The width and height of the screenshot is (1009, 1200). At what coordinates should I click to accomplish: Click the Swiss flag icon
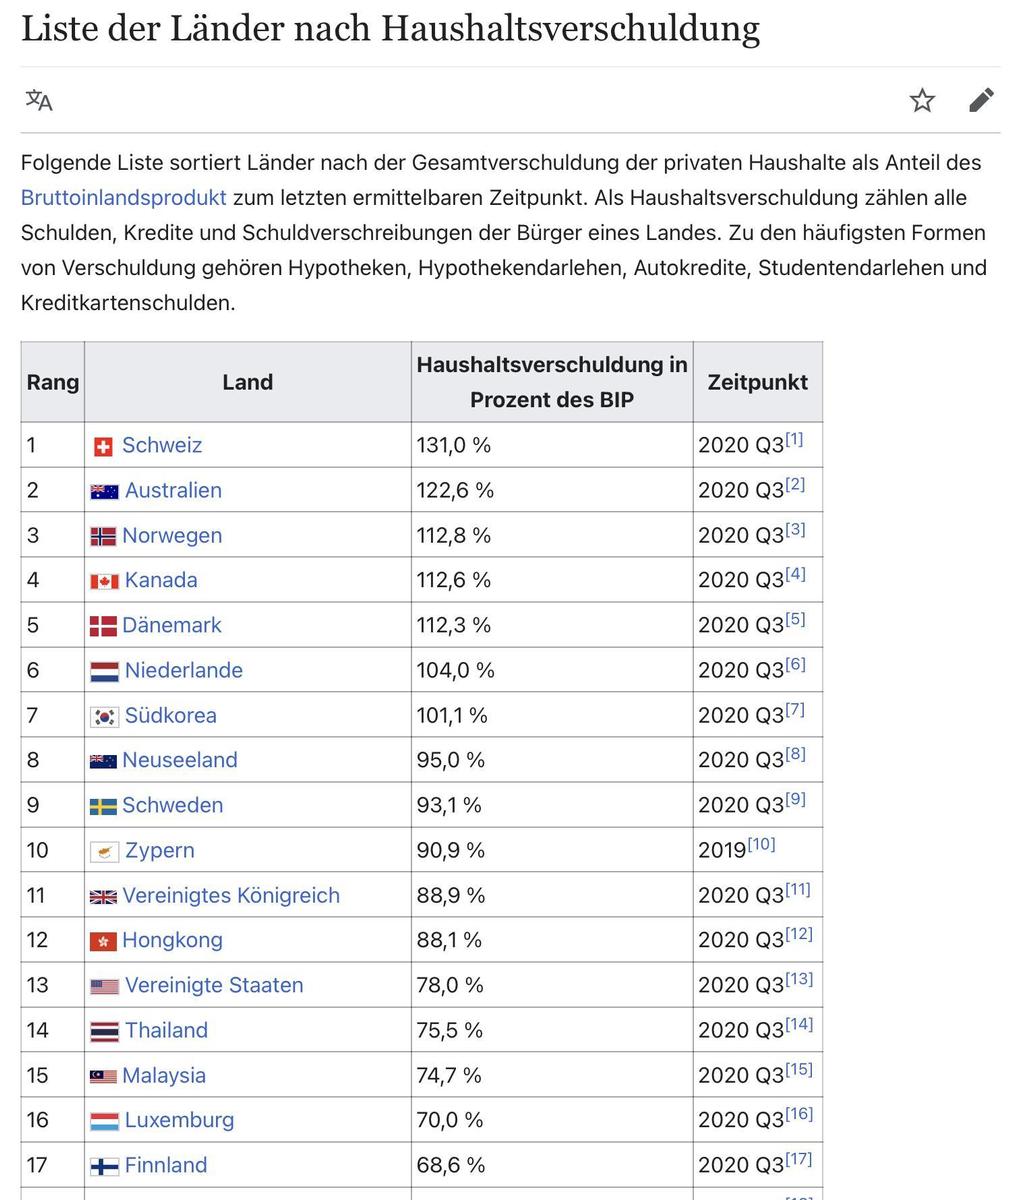[103, 446]
